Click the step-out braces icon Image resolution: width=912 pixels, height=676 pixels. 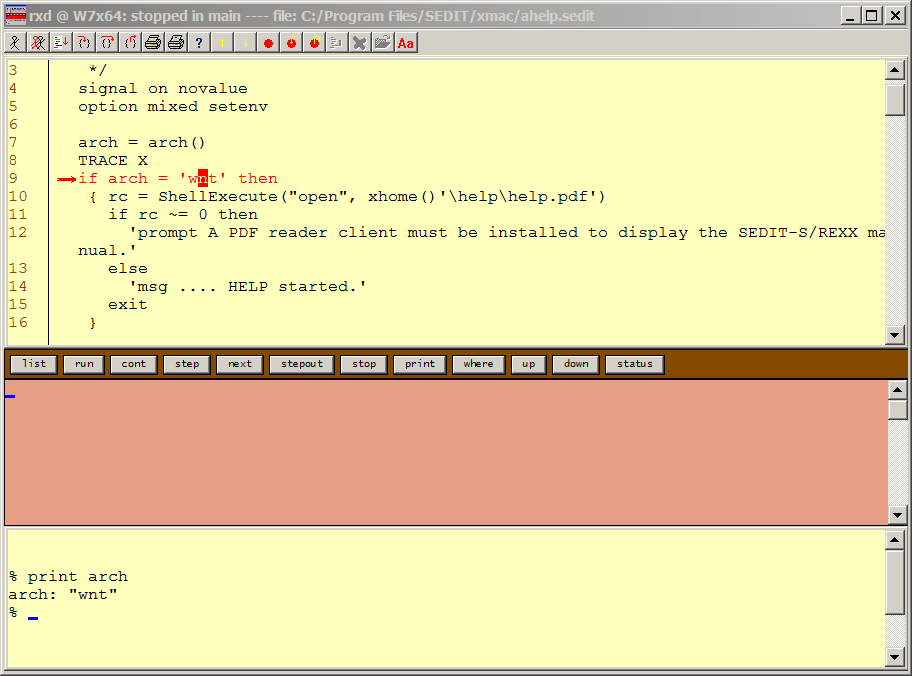point(130,42)
